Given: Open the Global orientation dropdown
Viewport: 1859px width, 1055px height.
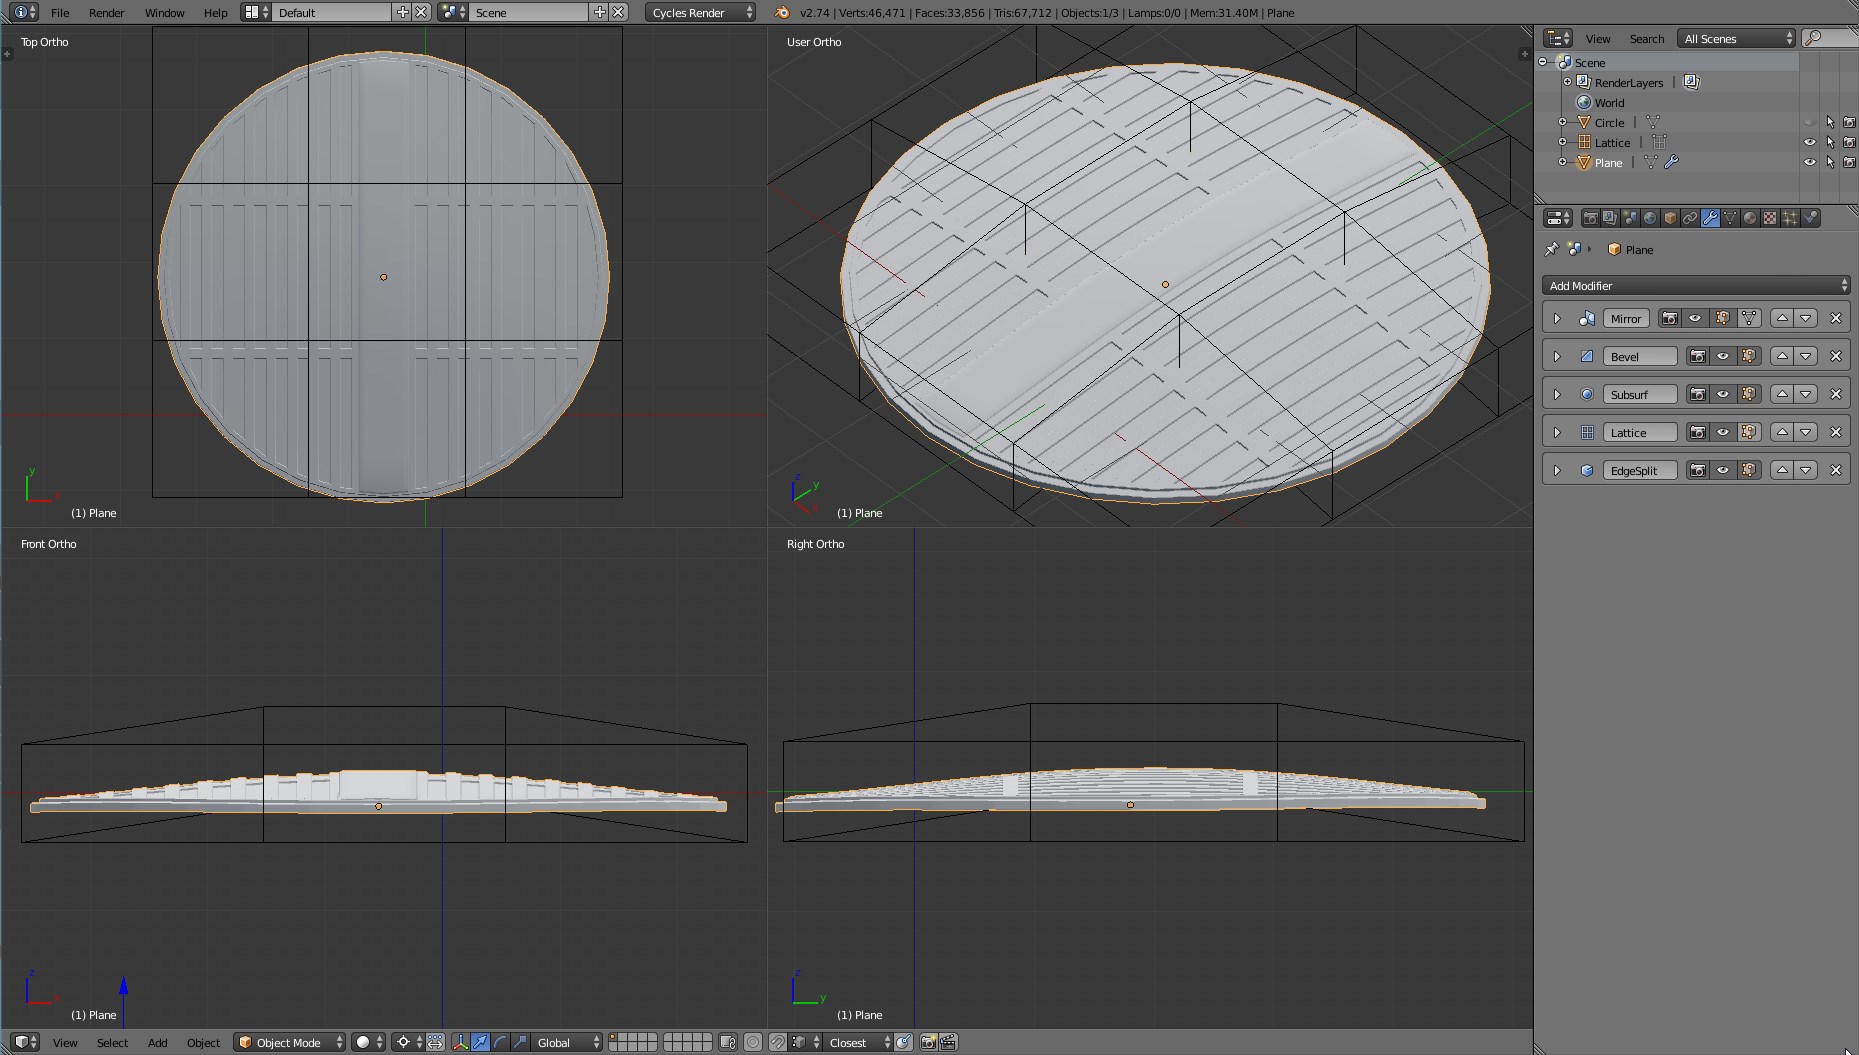Looking at the screenshot, I should click(x=567, y=1042).
